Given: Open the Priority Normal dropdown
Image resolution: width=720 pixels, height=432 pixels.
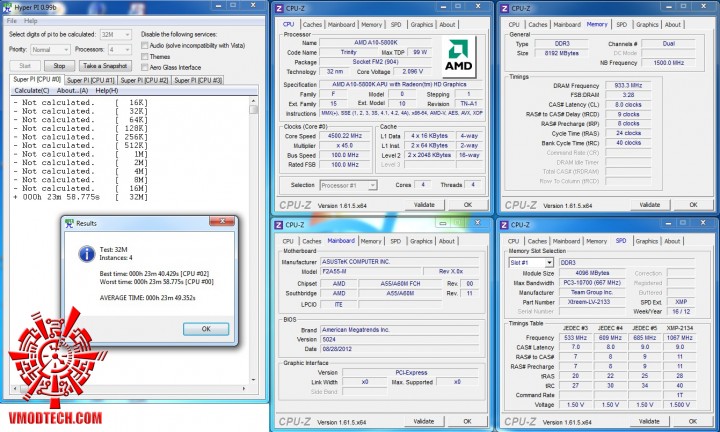Looking at the screenshot, I should click(x=50, y=49).
